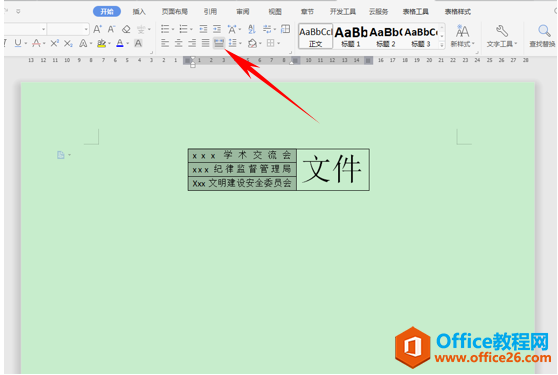Apply the 正文 style
The image size is (558, 375).
click(316, 36)
